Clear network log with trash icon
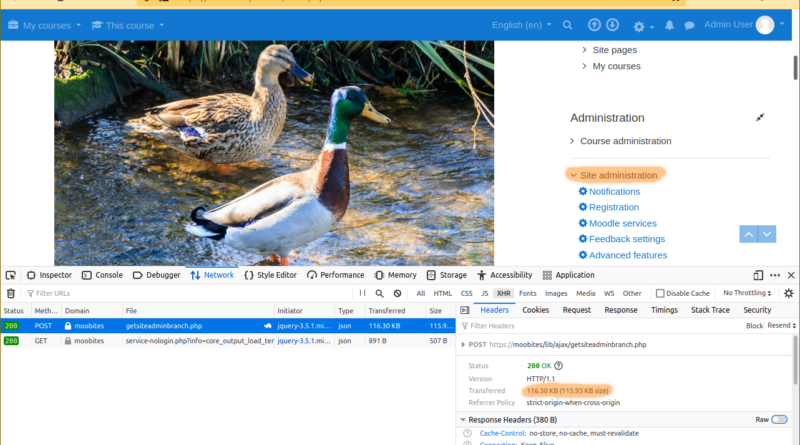800x445 pixels. tap(11, 293)
